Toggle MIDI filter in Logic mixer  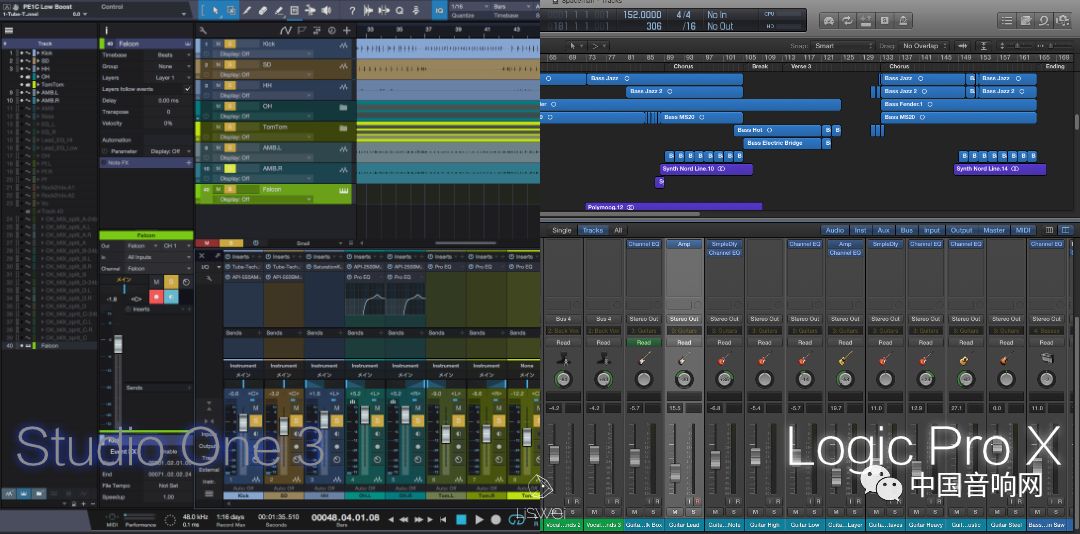tap(1023, 230)
